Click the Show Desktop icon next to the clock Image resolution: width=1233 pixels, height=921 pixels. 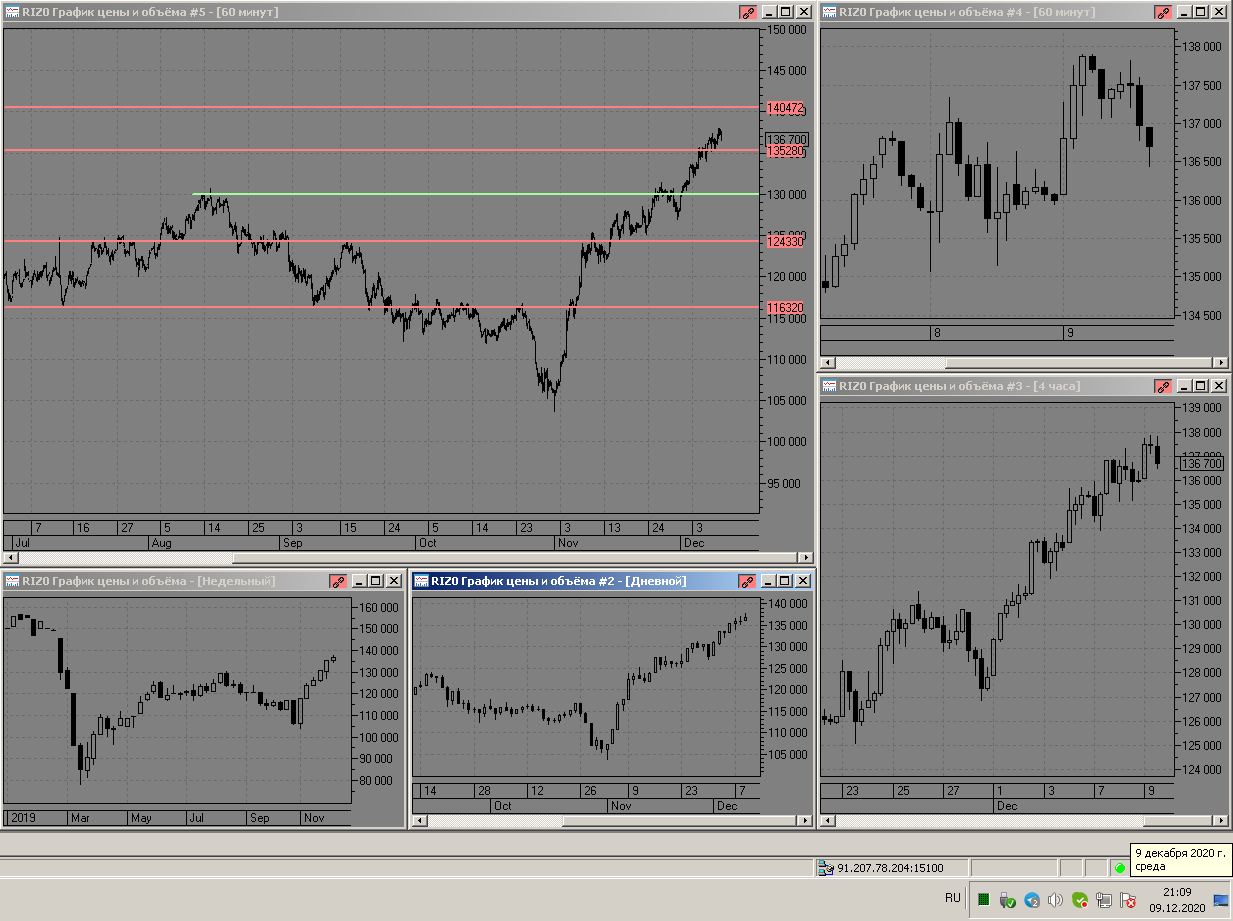pos(1221,900)
